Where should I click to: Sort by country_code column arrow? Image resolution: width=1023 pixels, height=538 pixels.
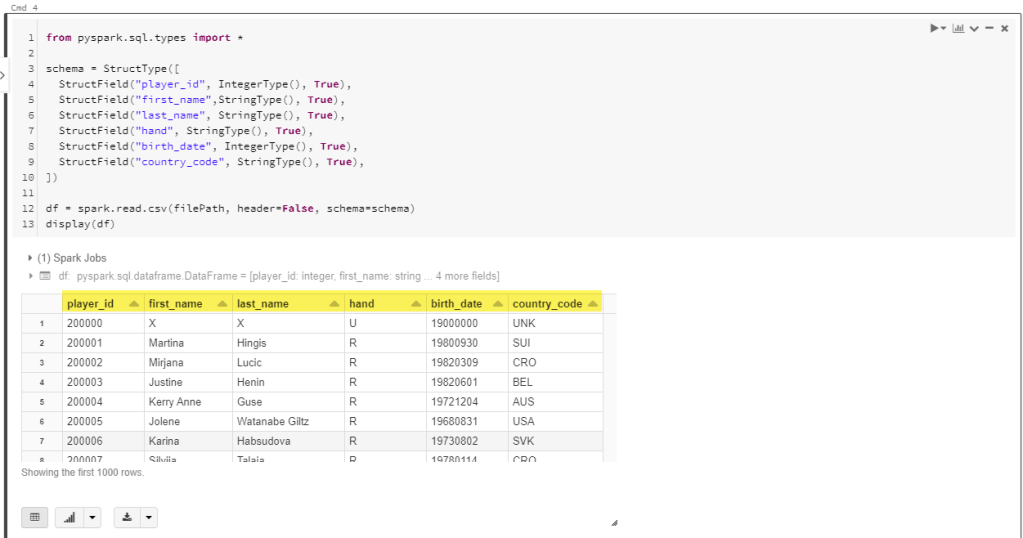pos(592,304)
